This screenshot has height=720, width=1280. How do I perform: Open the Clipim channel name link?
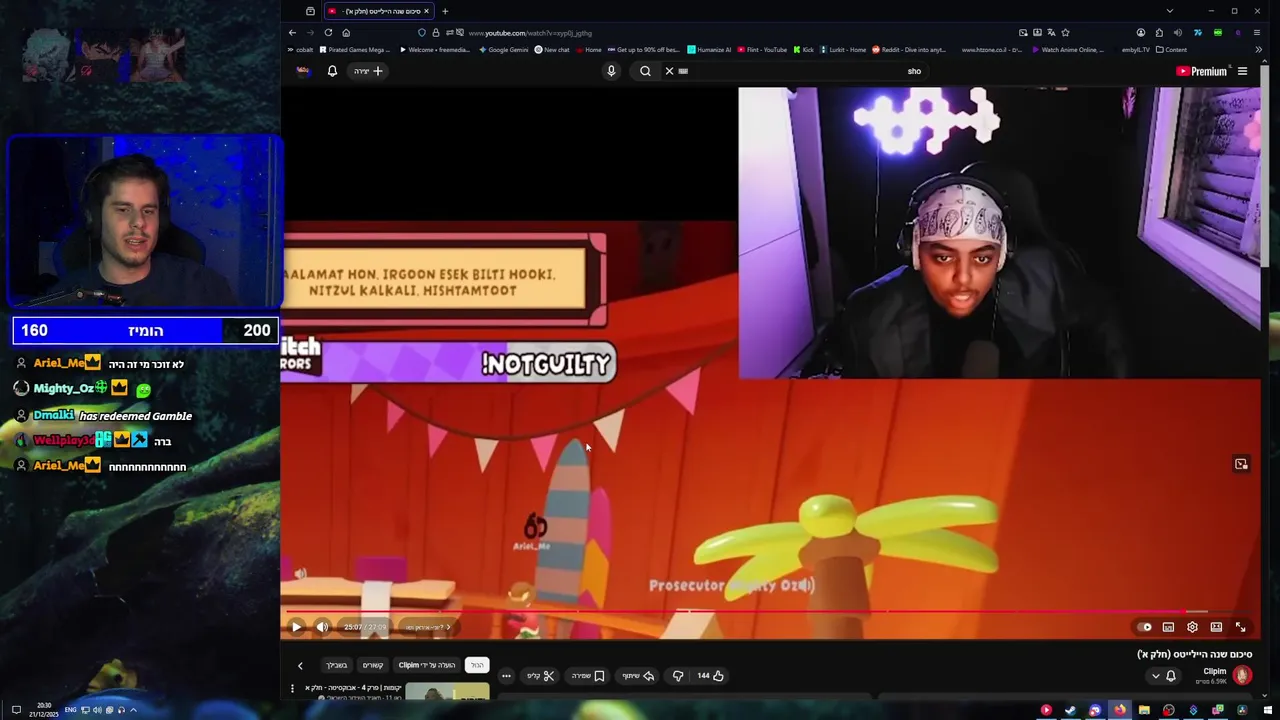click(x=1214, y=671)
